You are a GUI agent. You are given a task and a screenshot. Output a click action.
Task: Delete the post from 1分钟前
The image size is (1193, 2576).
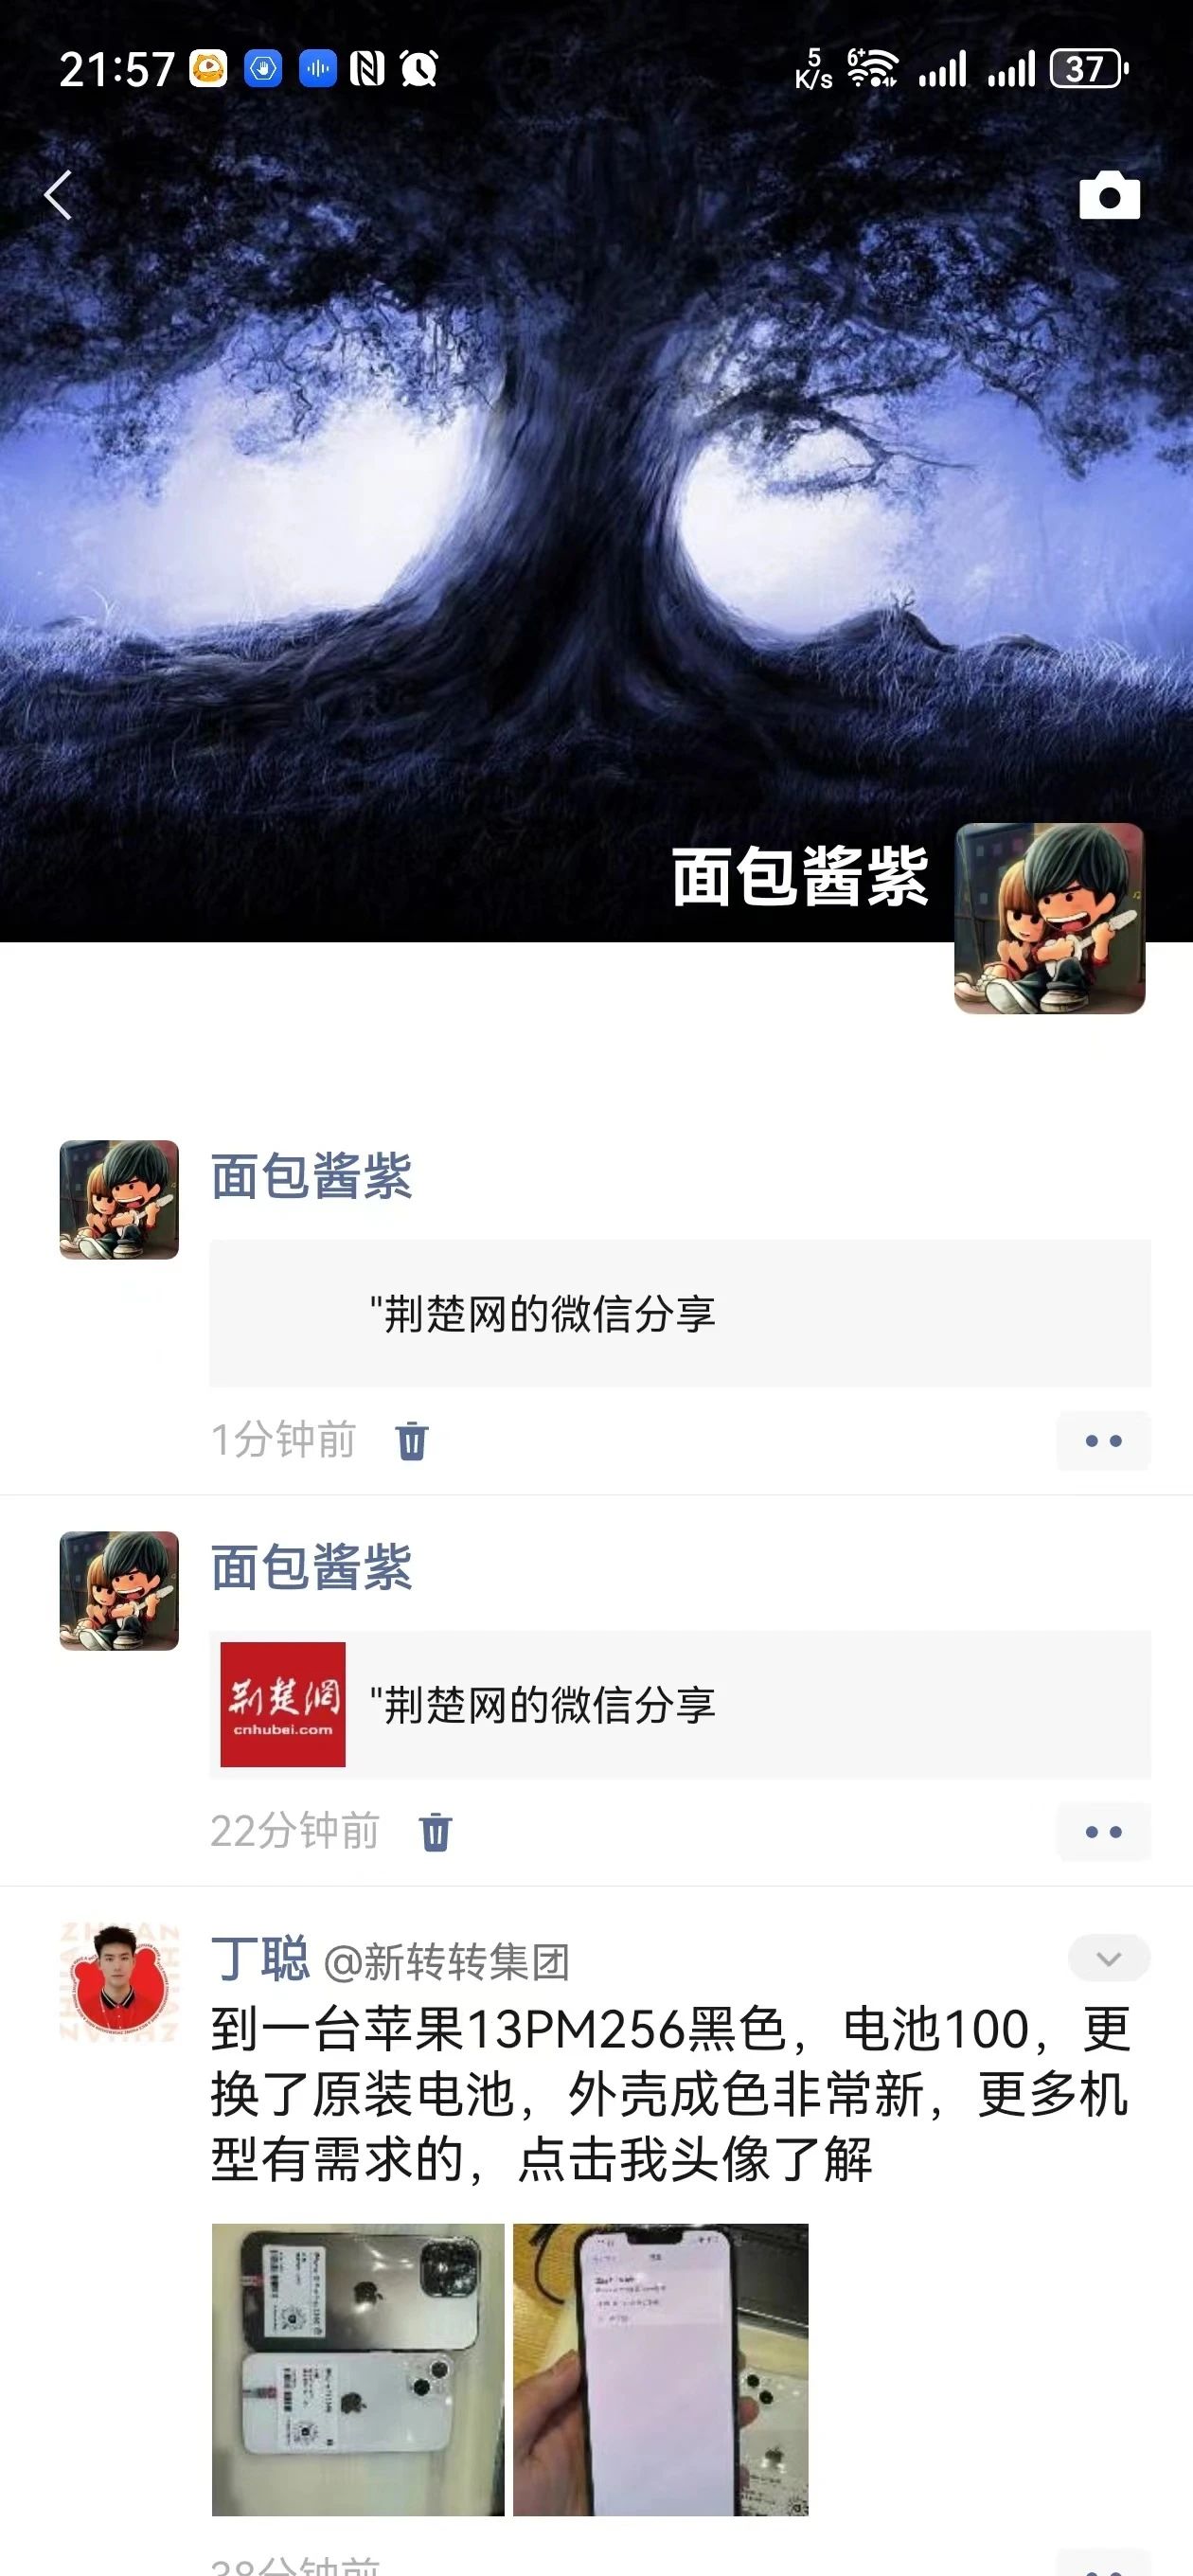click(411, 1441)
